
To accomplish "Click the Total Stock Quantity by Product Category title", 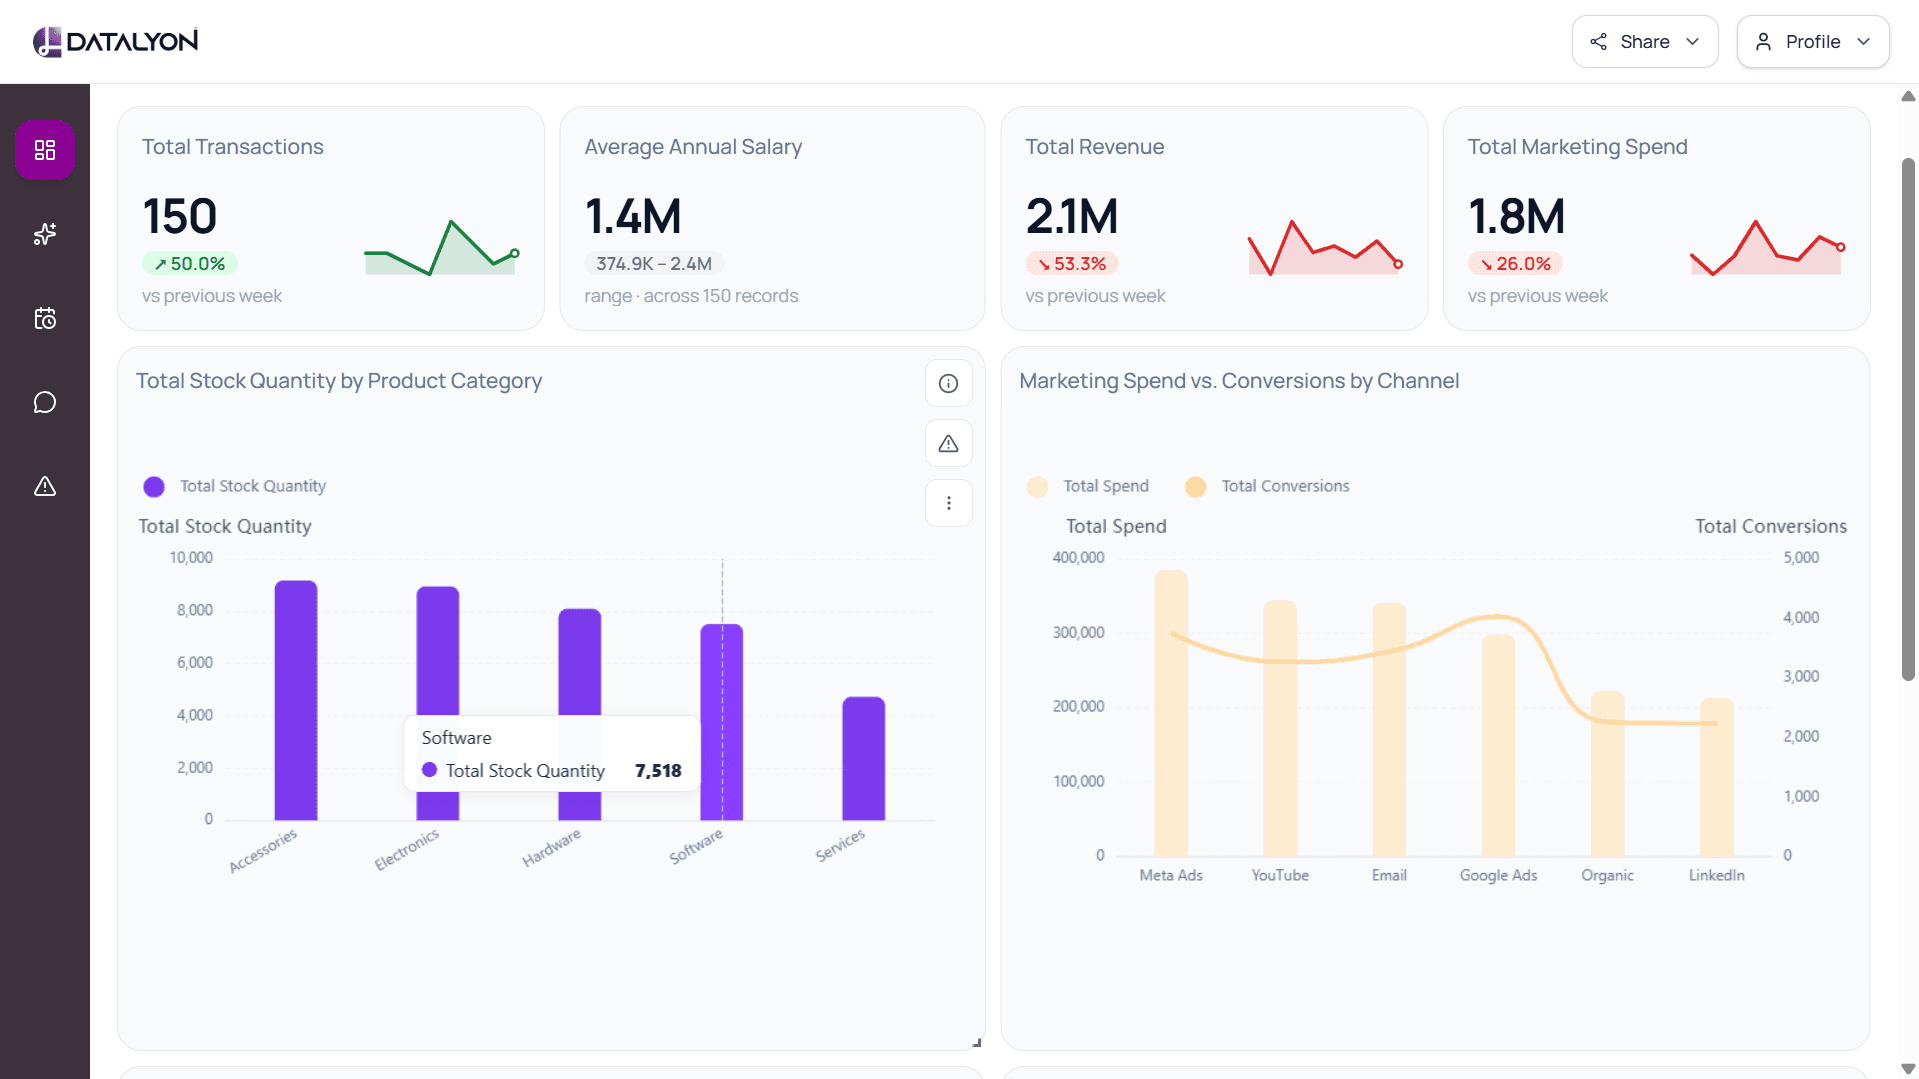I will [x=339, y=381].
